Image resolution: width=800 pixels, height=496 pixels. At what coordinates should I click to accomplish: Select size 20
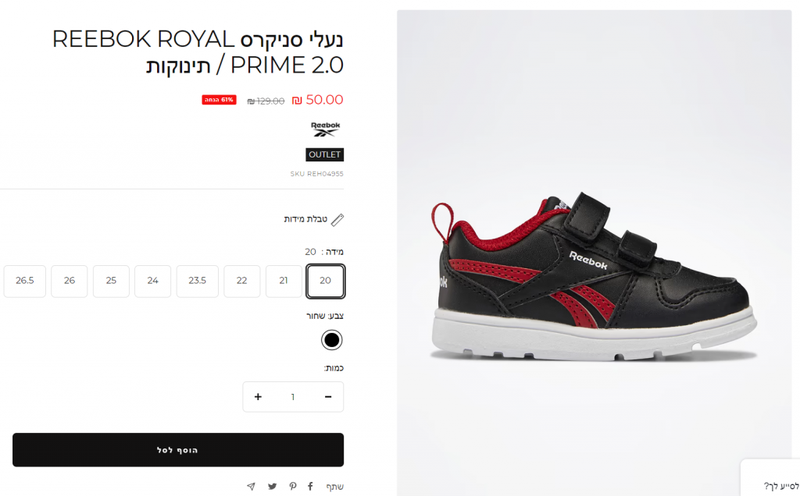pyautogui.click(x=326, y=281)
